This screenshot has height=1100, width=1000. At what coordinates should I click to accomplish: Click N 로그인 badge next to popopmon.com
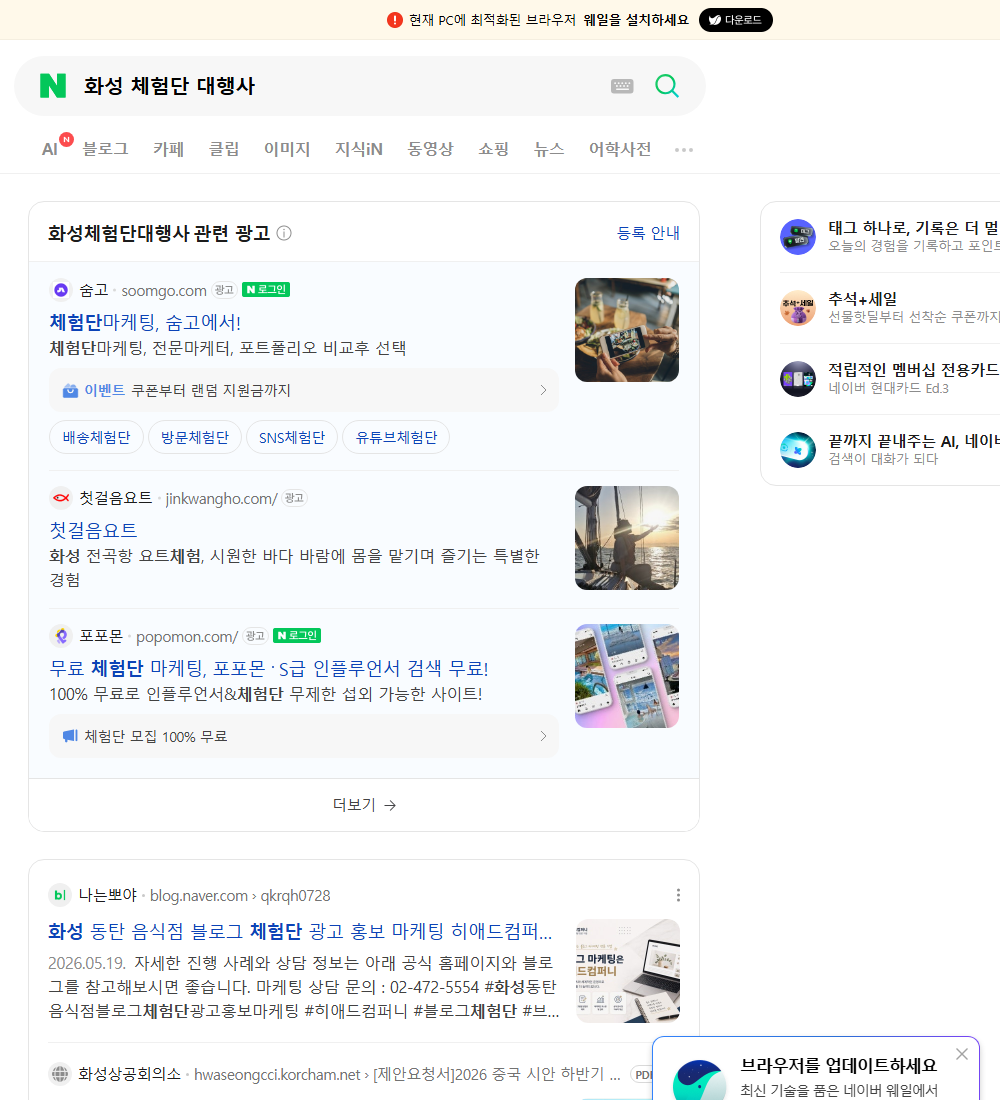[x=297, y=636]
